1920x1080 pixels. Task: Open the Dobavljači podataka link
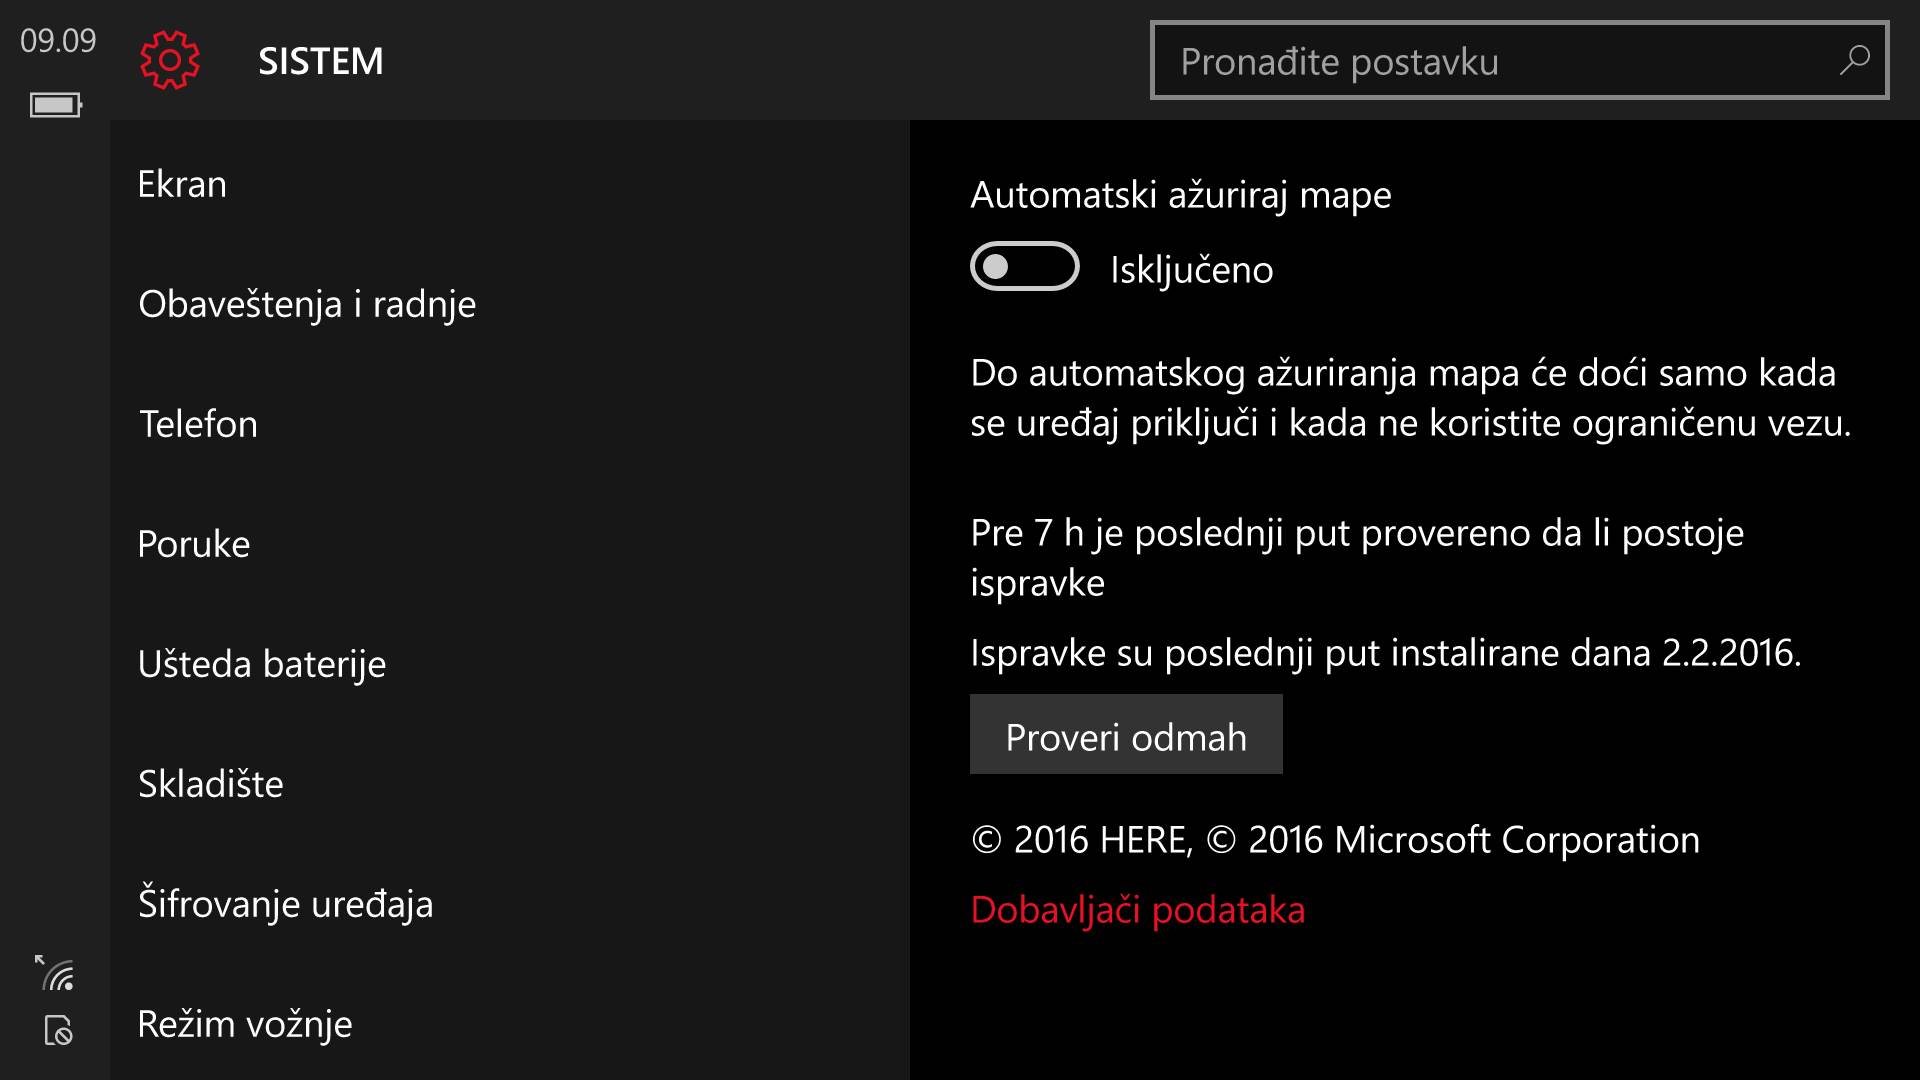[x=1138, y=909]
